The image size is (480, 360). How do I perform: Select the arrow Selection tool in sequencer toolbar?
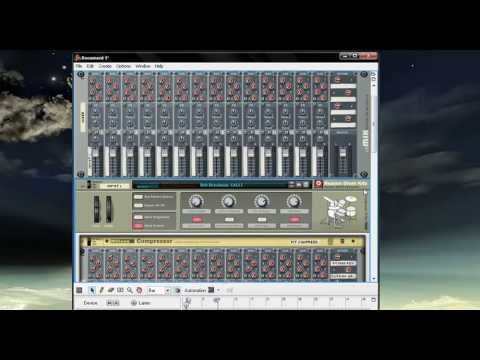click(x=92, y=290)
